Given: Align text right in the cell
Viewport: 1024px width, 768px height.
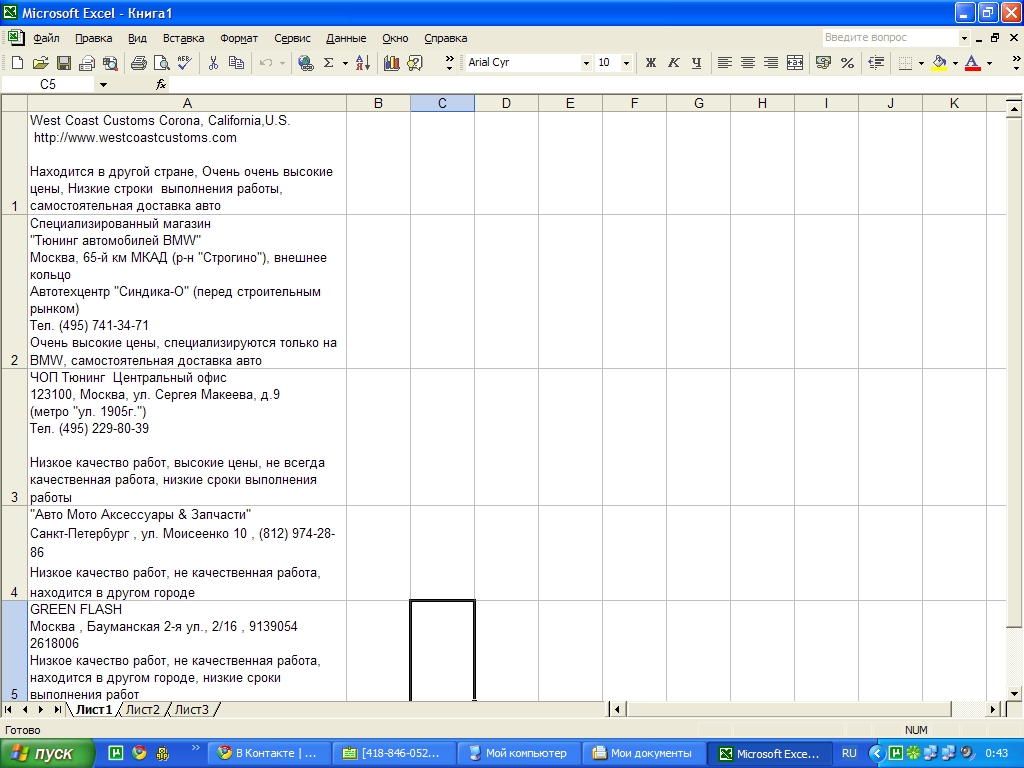Looking at the screenshot, I should pos(771,63).
